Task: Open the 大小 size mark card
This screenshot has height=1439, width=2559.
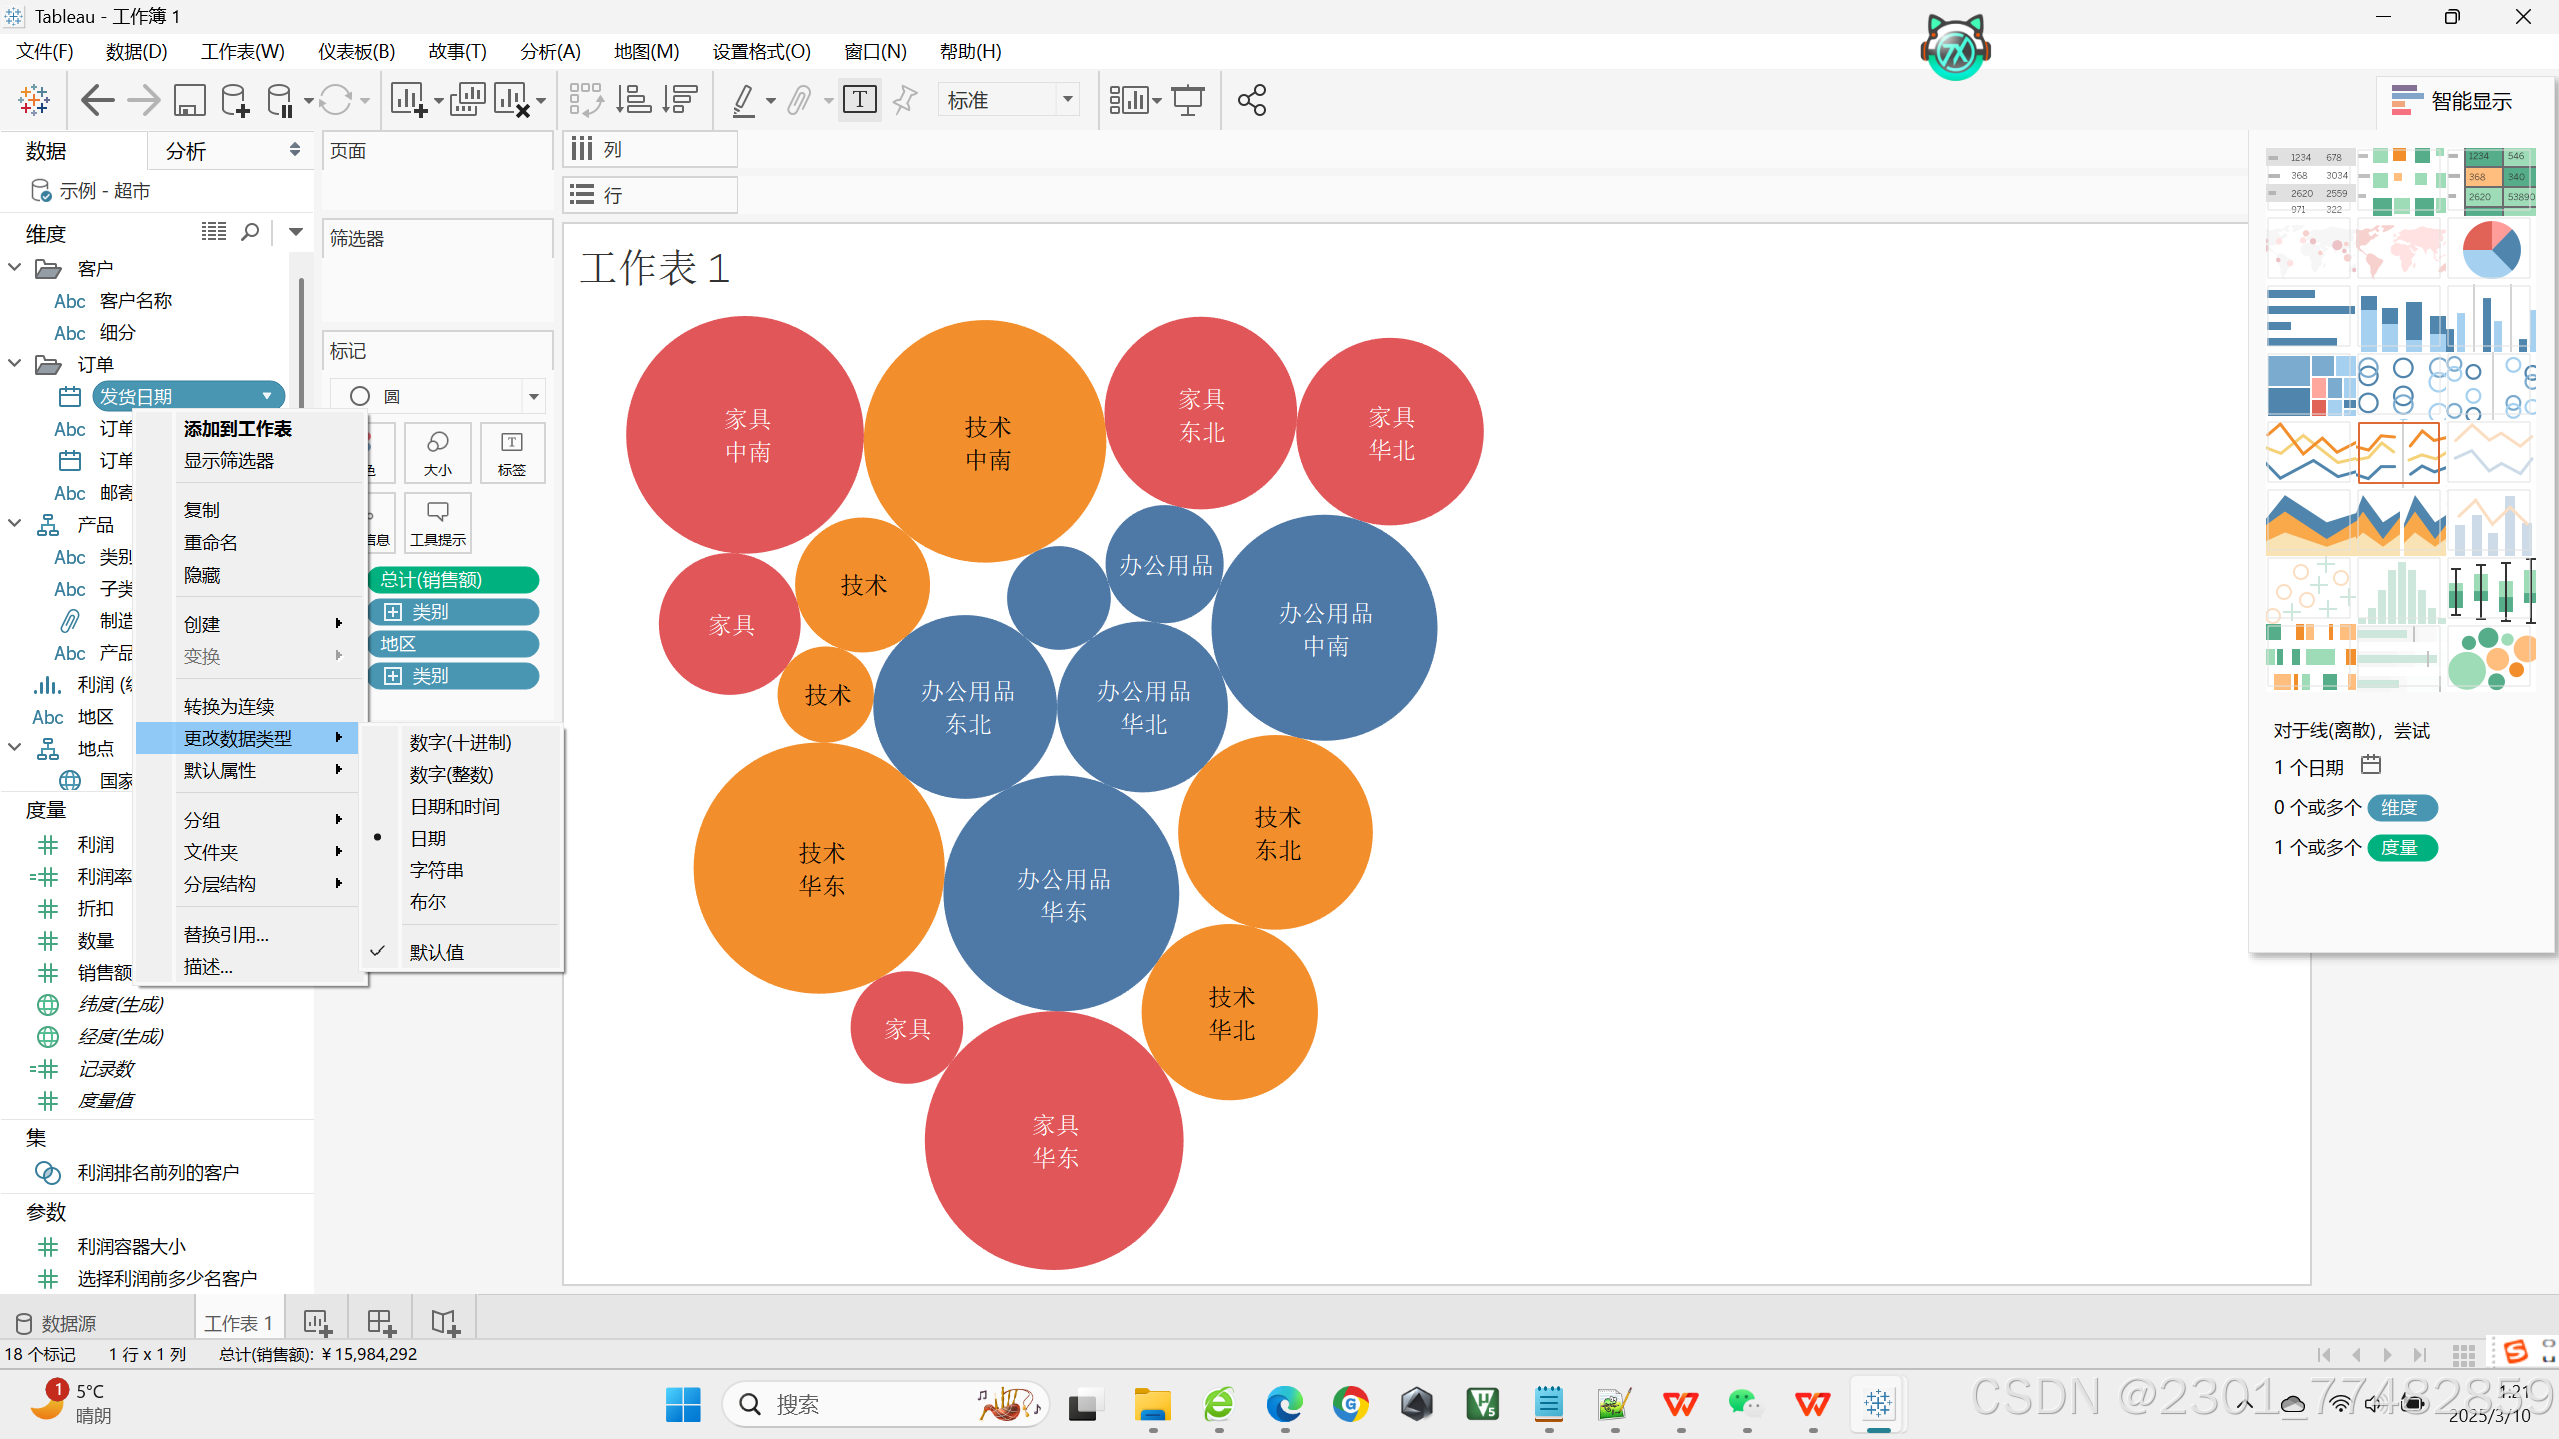Action: coord(438,452)
